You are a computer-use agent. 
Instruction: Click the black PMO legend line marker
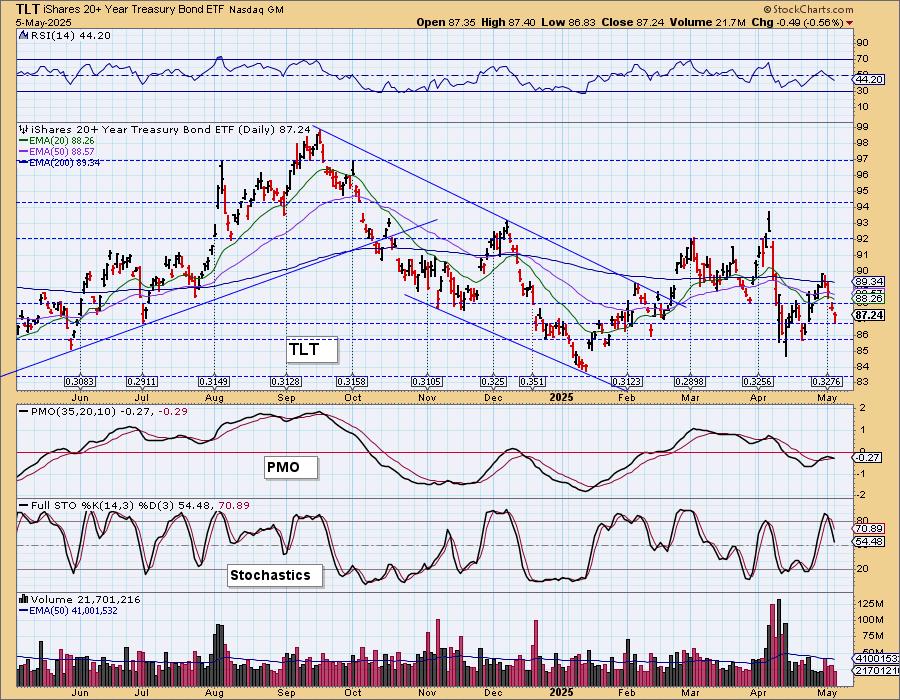coord(24,412)
